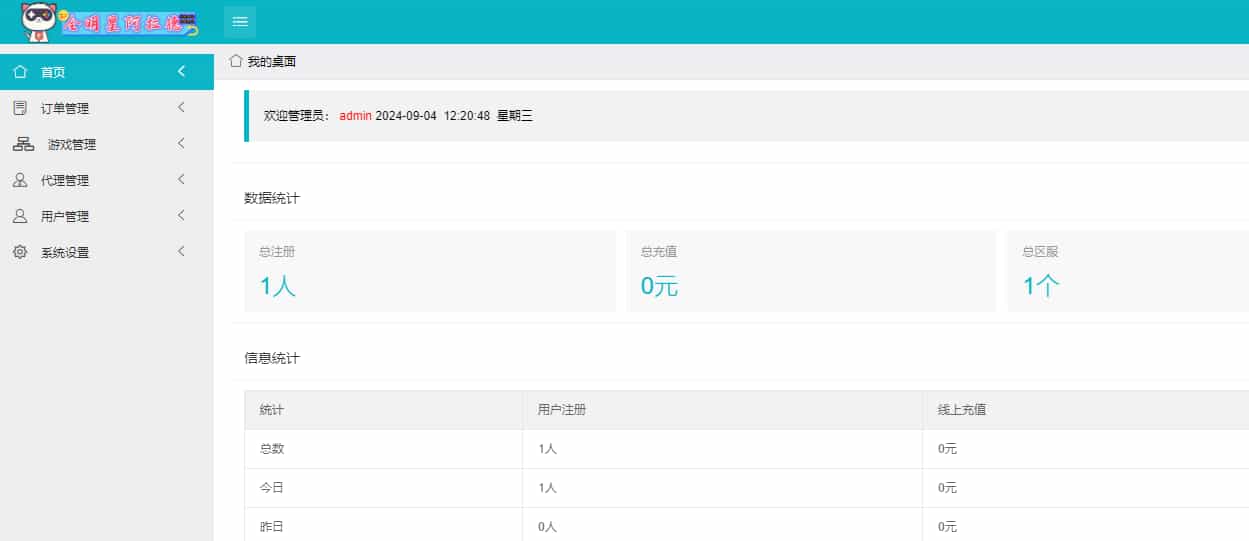Switch to the 我的桌面 tab
This screenshot has height=541, width=1249.
click(x=271, y=62)
